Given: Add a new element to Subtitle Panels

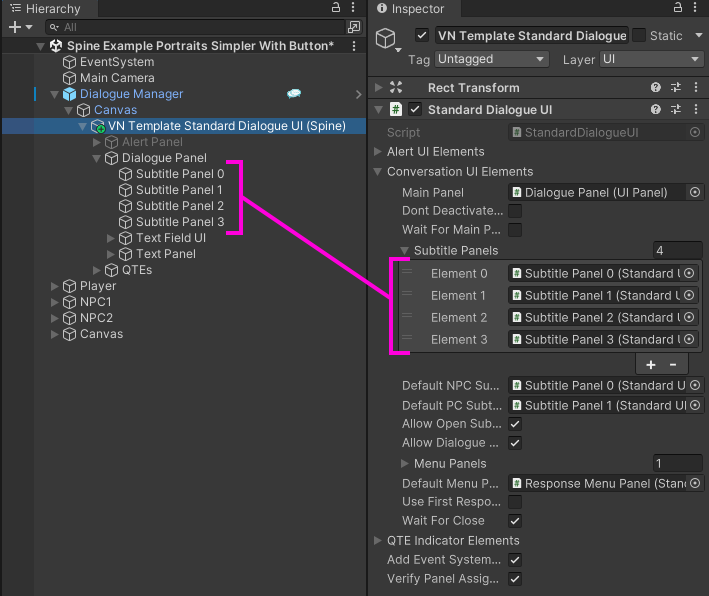Looking at the screenshot, I should pos(651,364).
